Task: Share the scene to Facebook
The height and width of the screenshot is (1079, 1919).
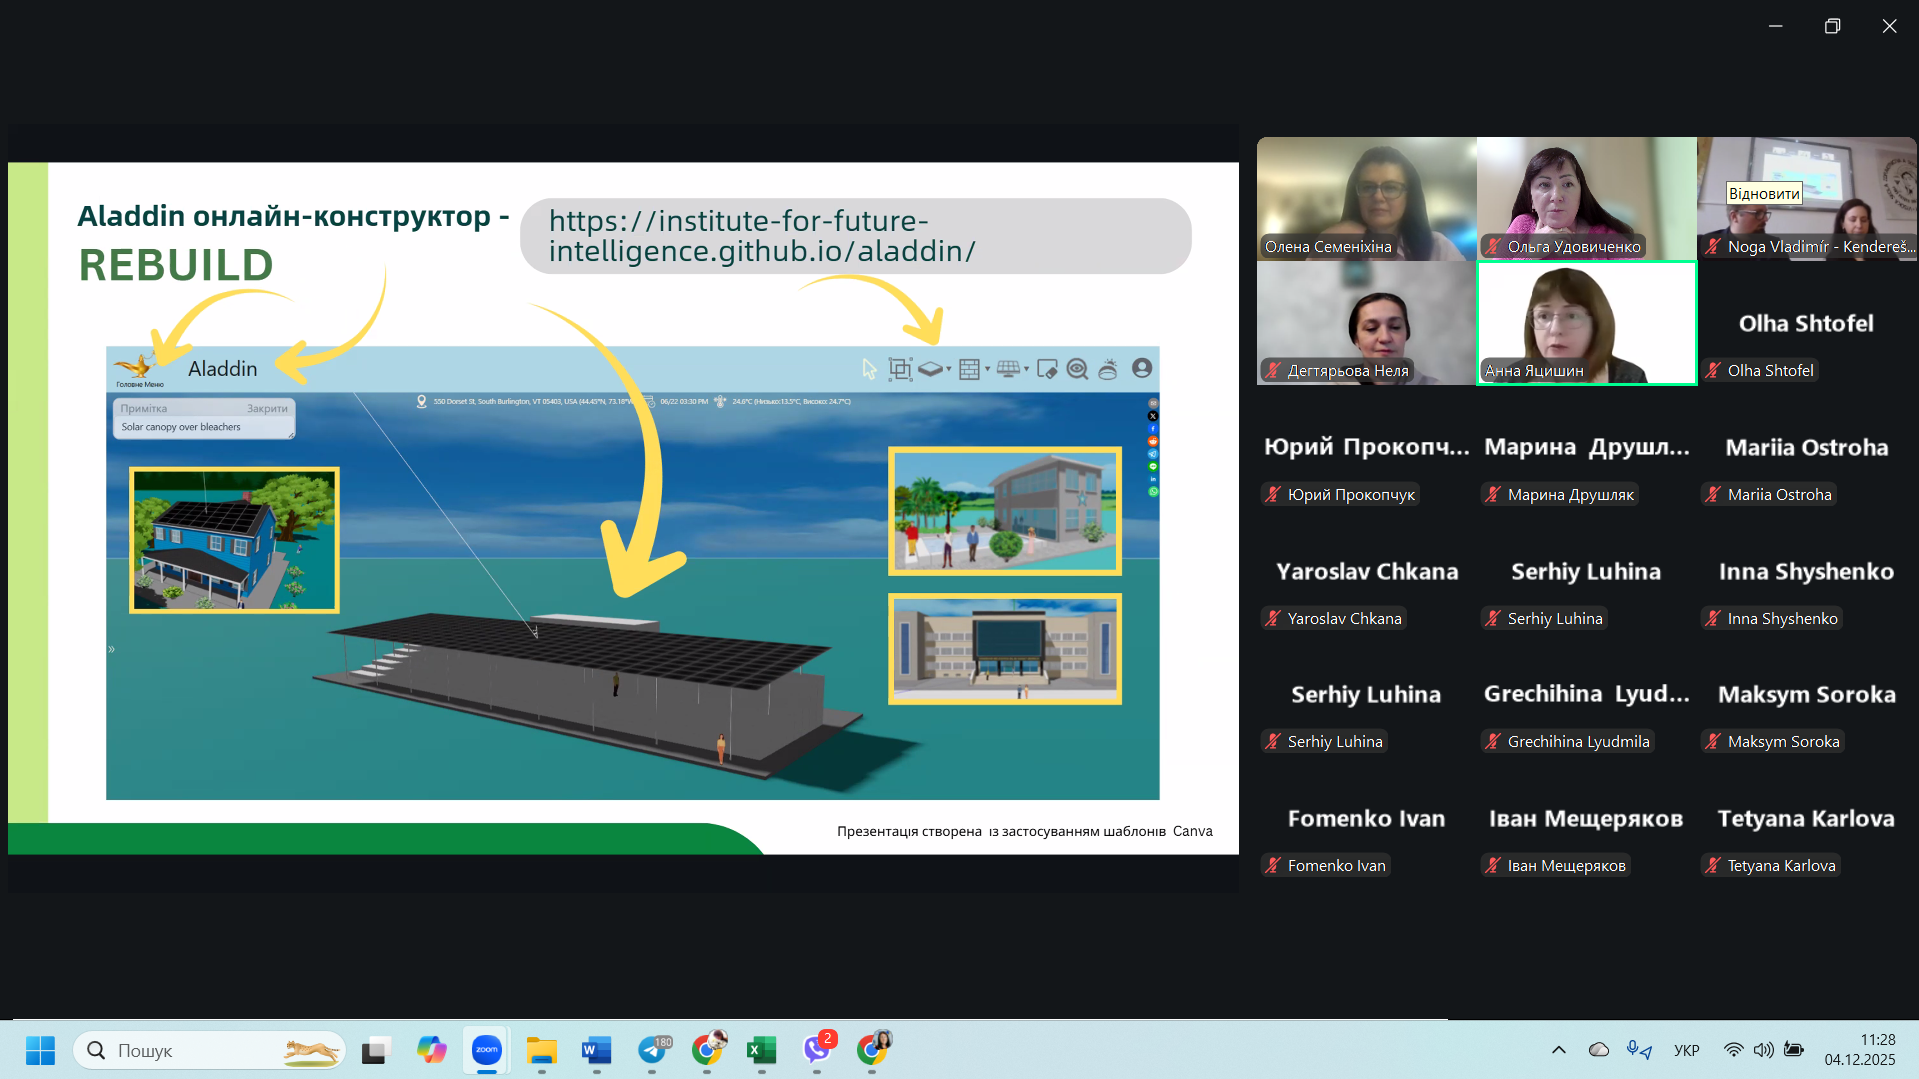Action: [x=1152, y=428]
